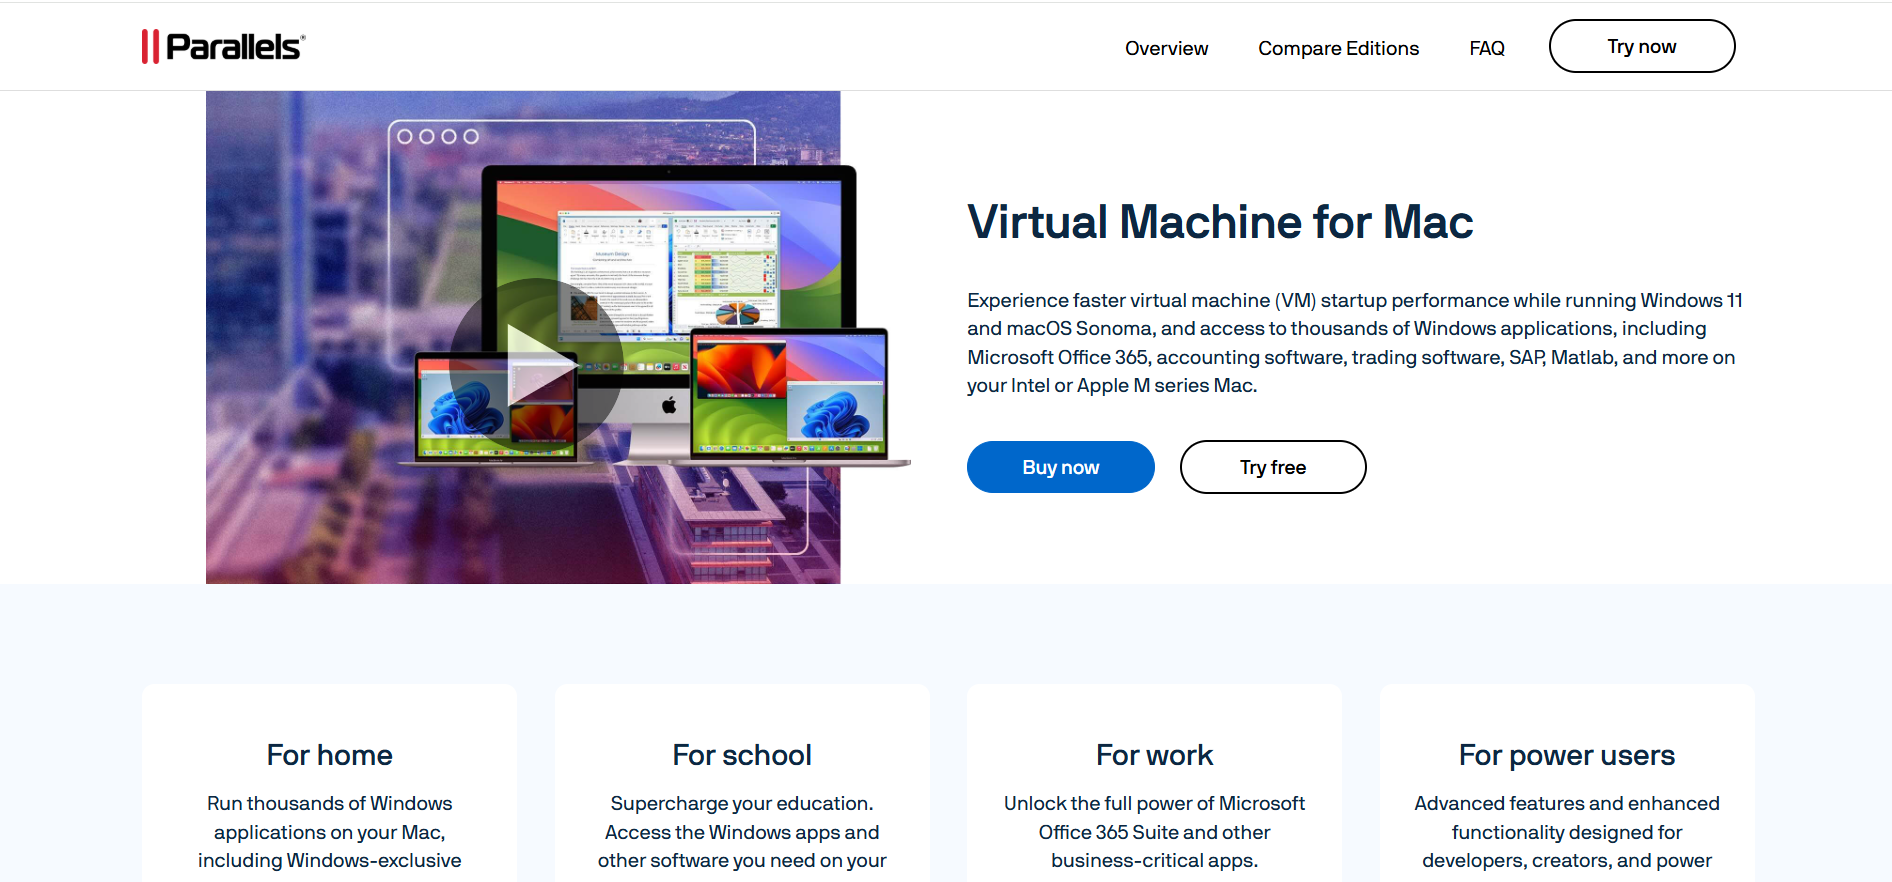
Task: Open the Overview section
Action: point(1166,48)
